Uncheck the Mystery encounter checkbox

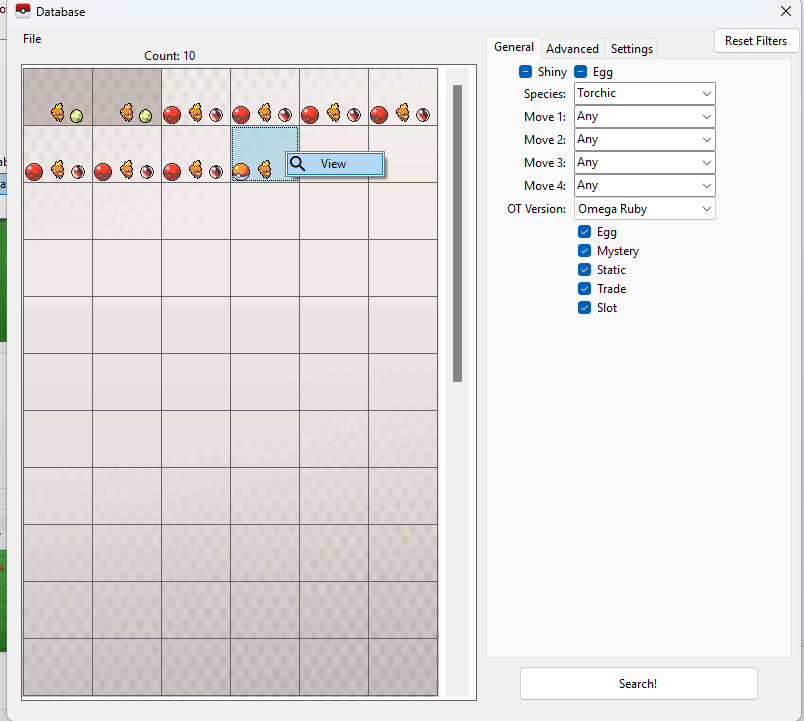[585, 251]
